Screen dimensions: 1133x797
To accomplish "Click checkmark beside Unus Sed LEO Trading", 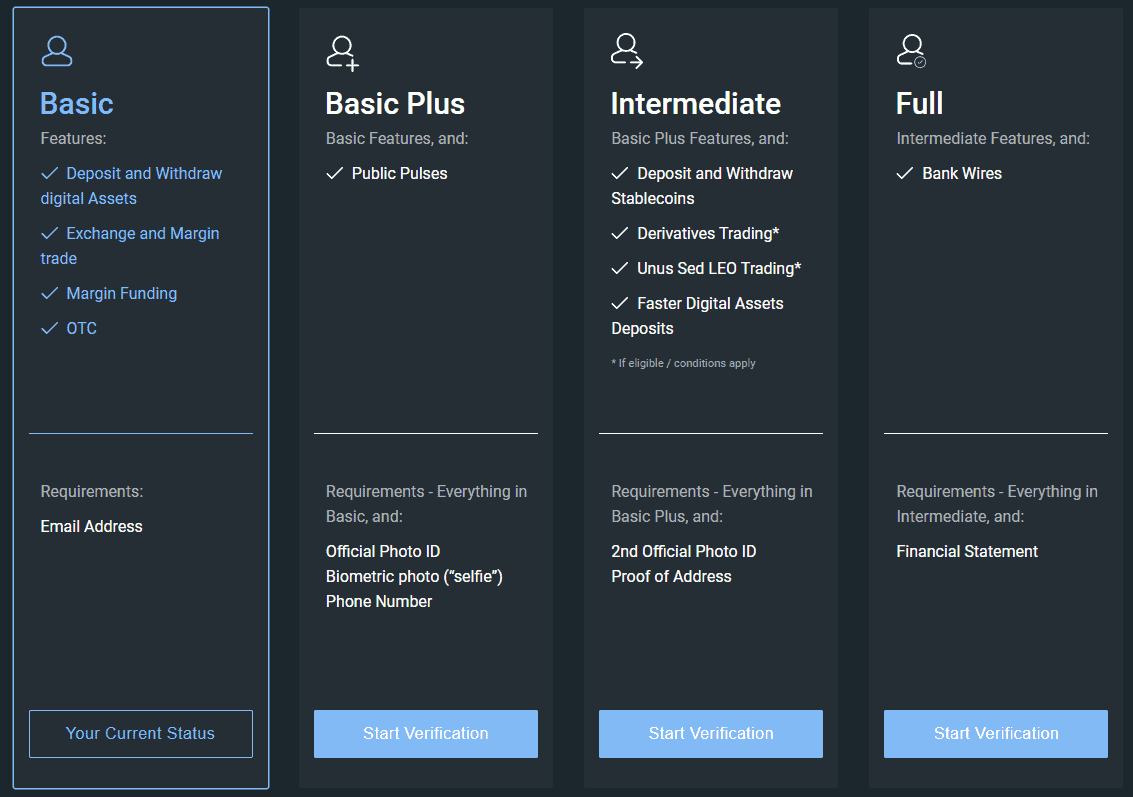I will [x=620, y=269].
